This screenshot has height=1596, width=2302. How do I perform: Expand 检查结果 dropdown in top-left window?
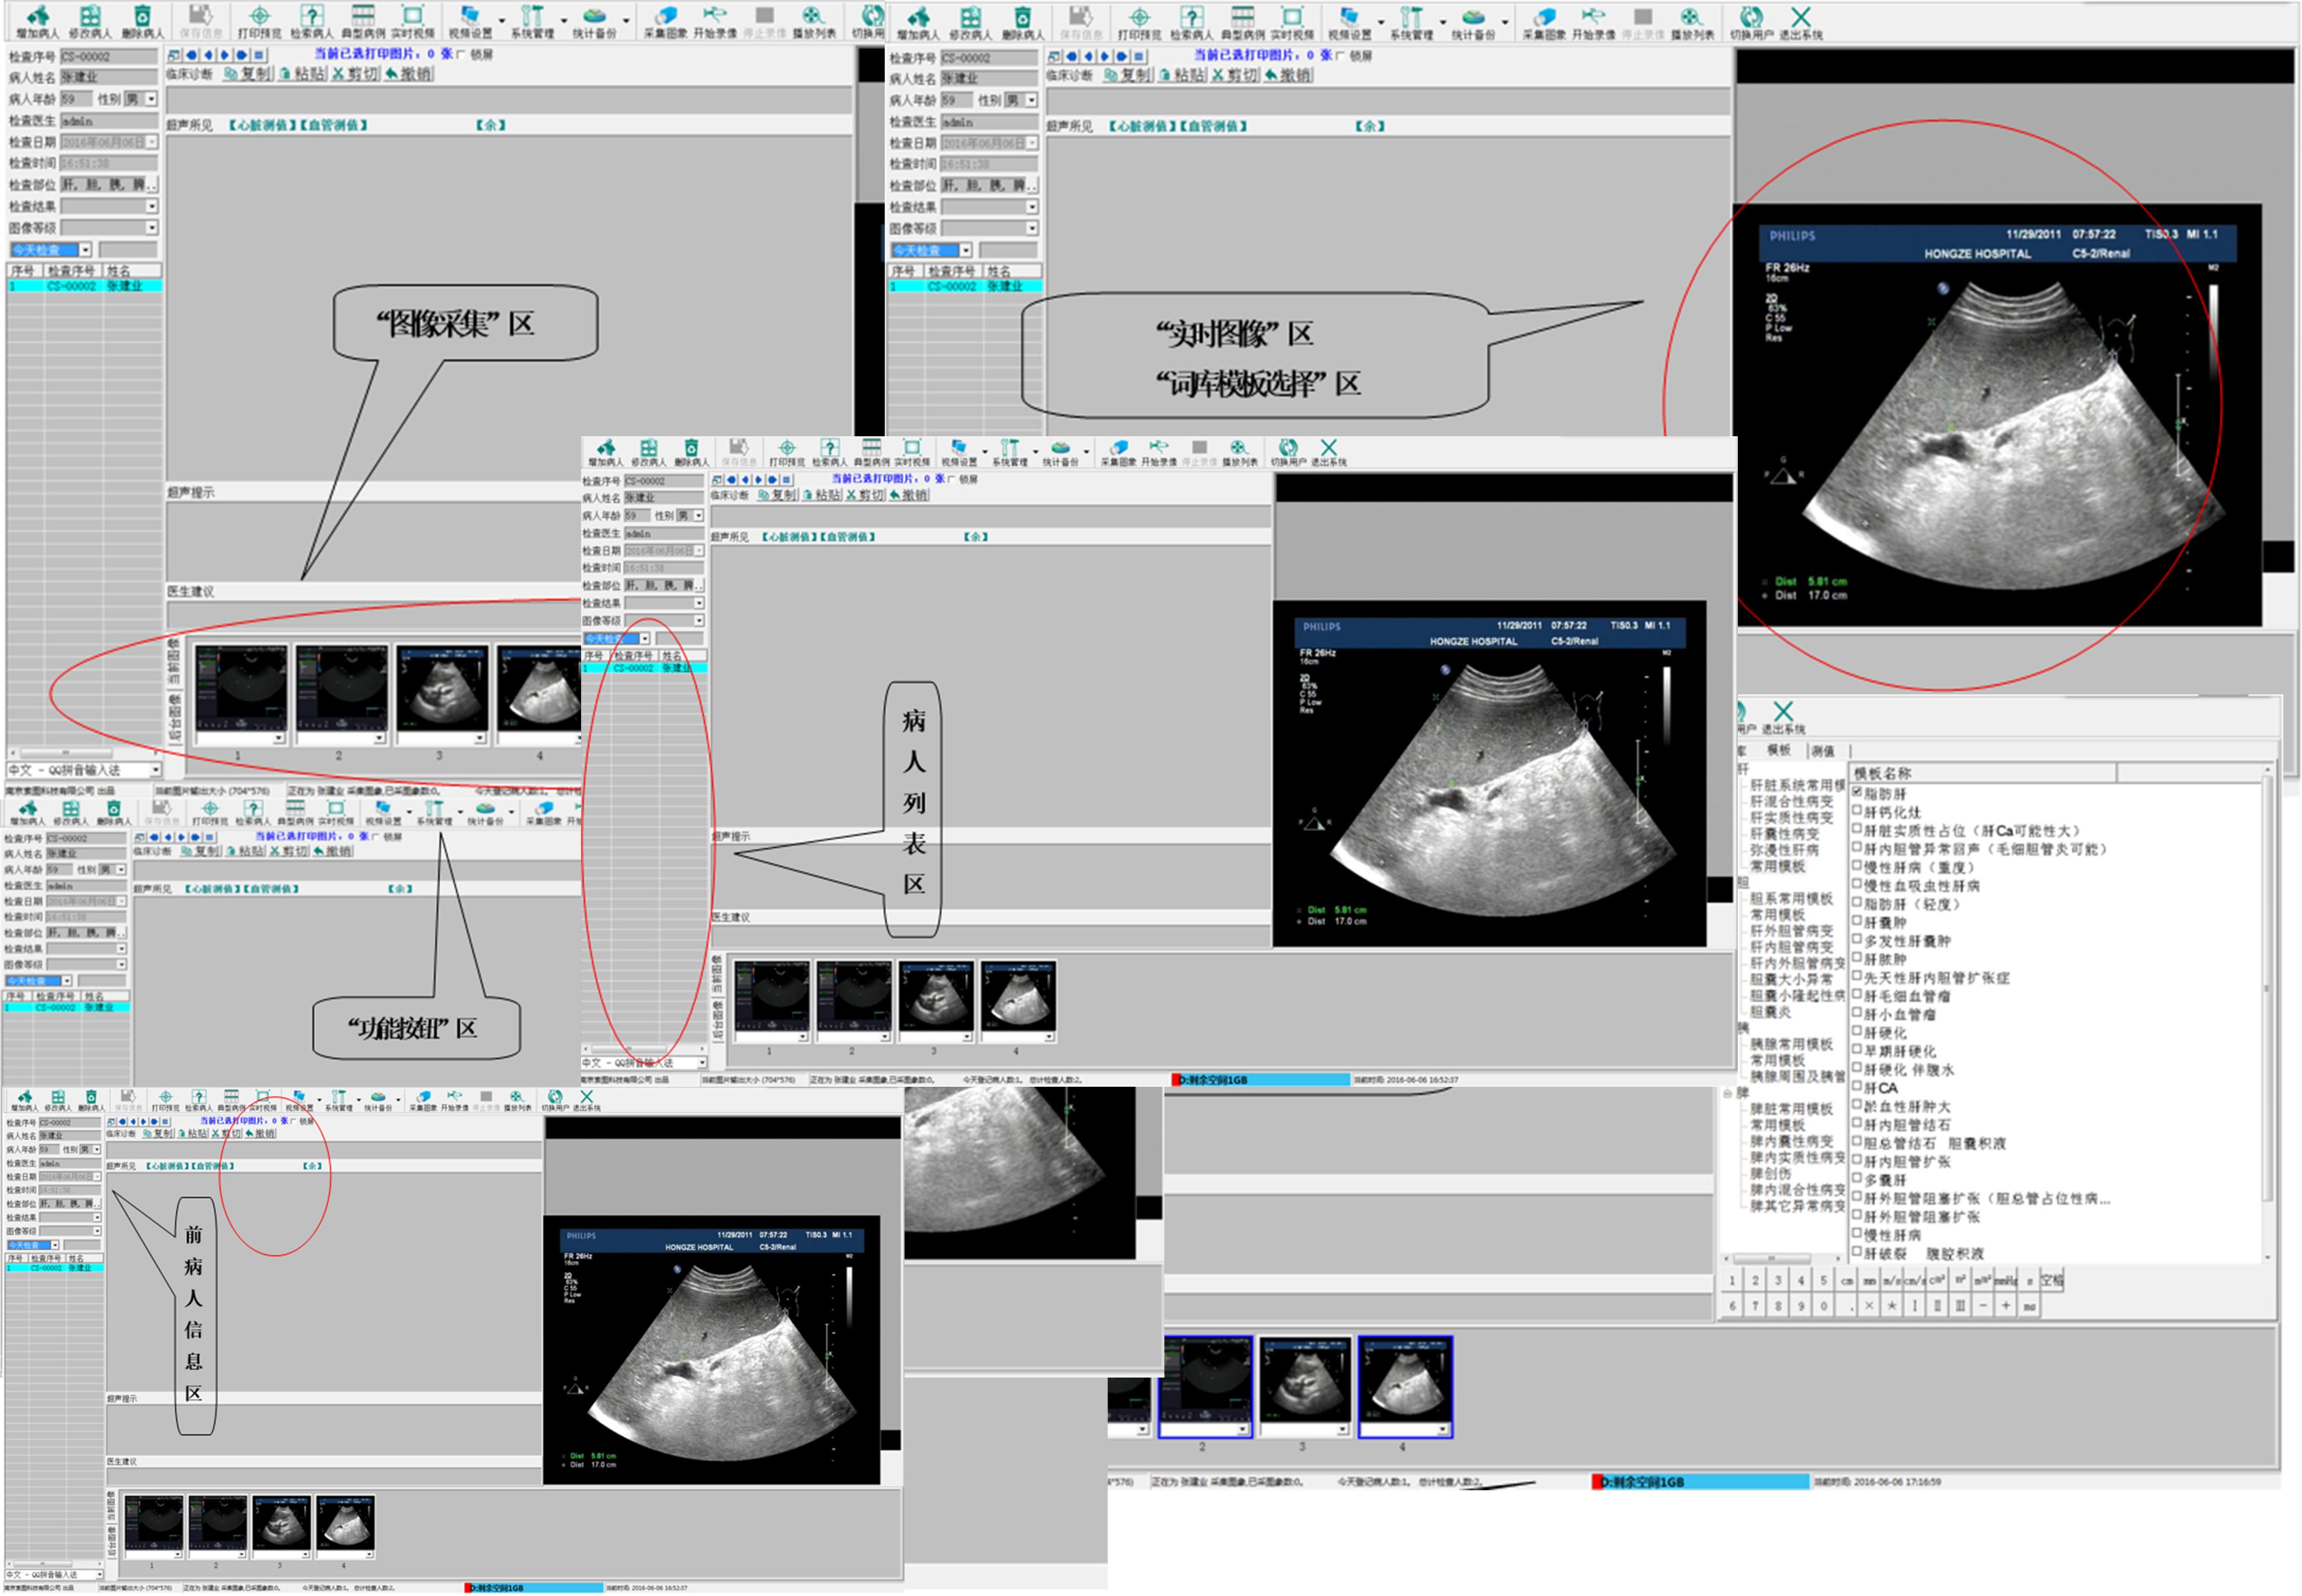151,206
